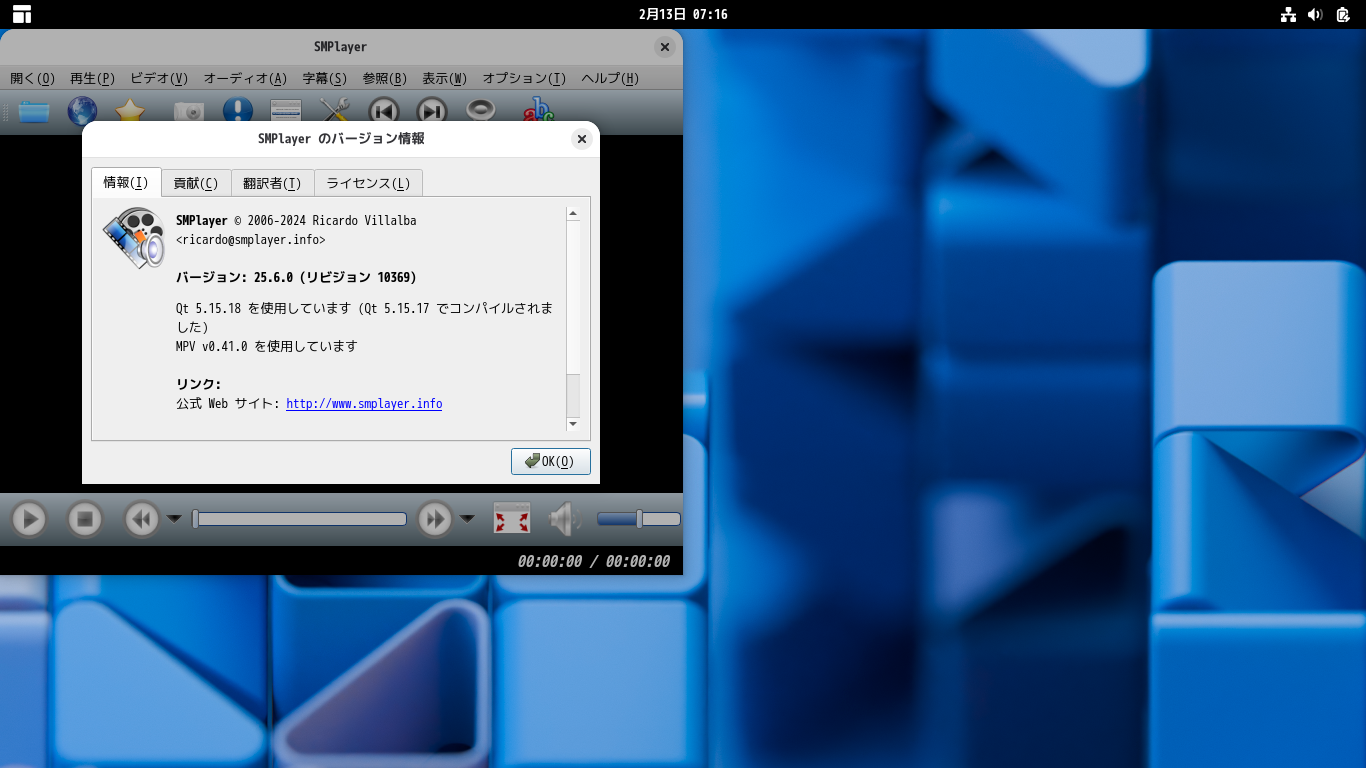Switch to the 翻訳者(T) tab
Screen dimensions: 1366x768
272,183
